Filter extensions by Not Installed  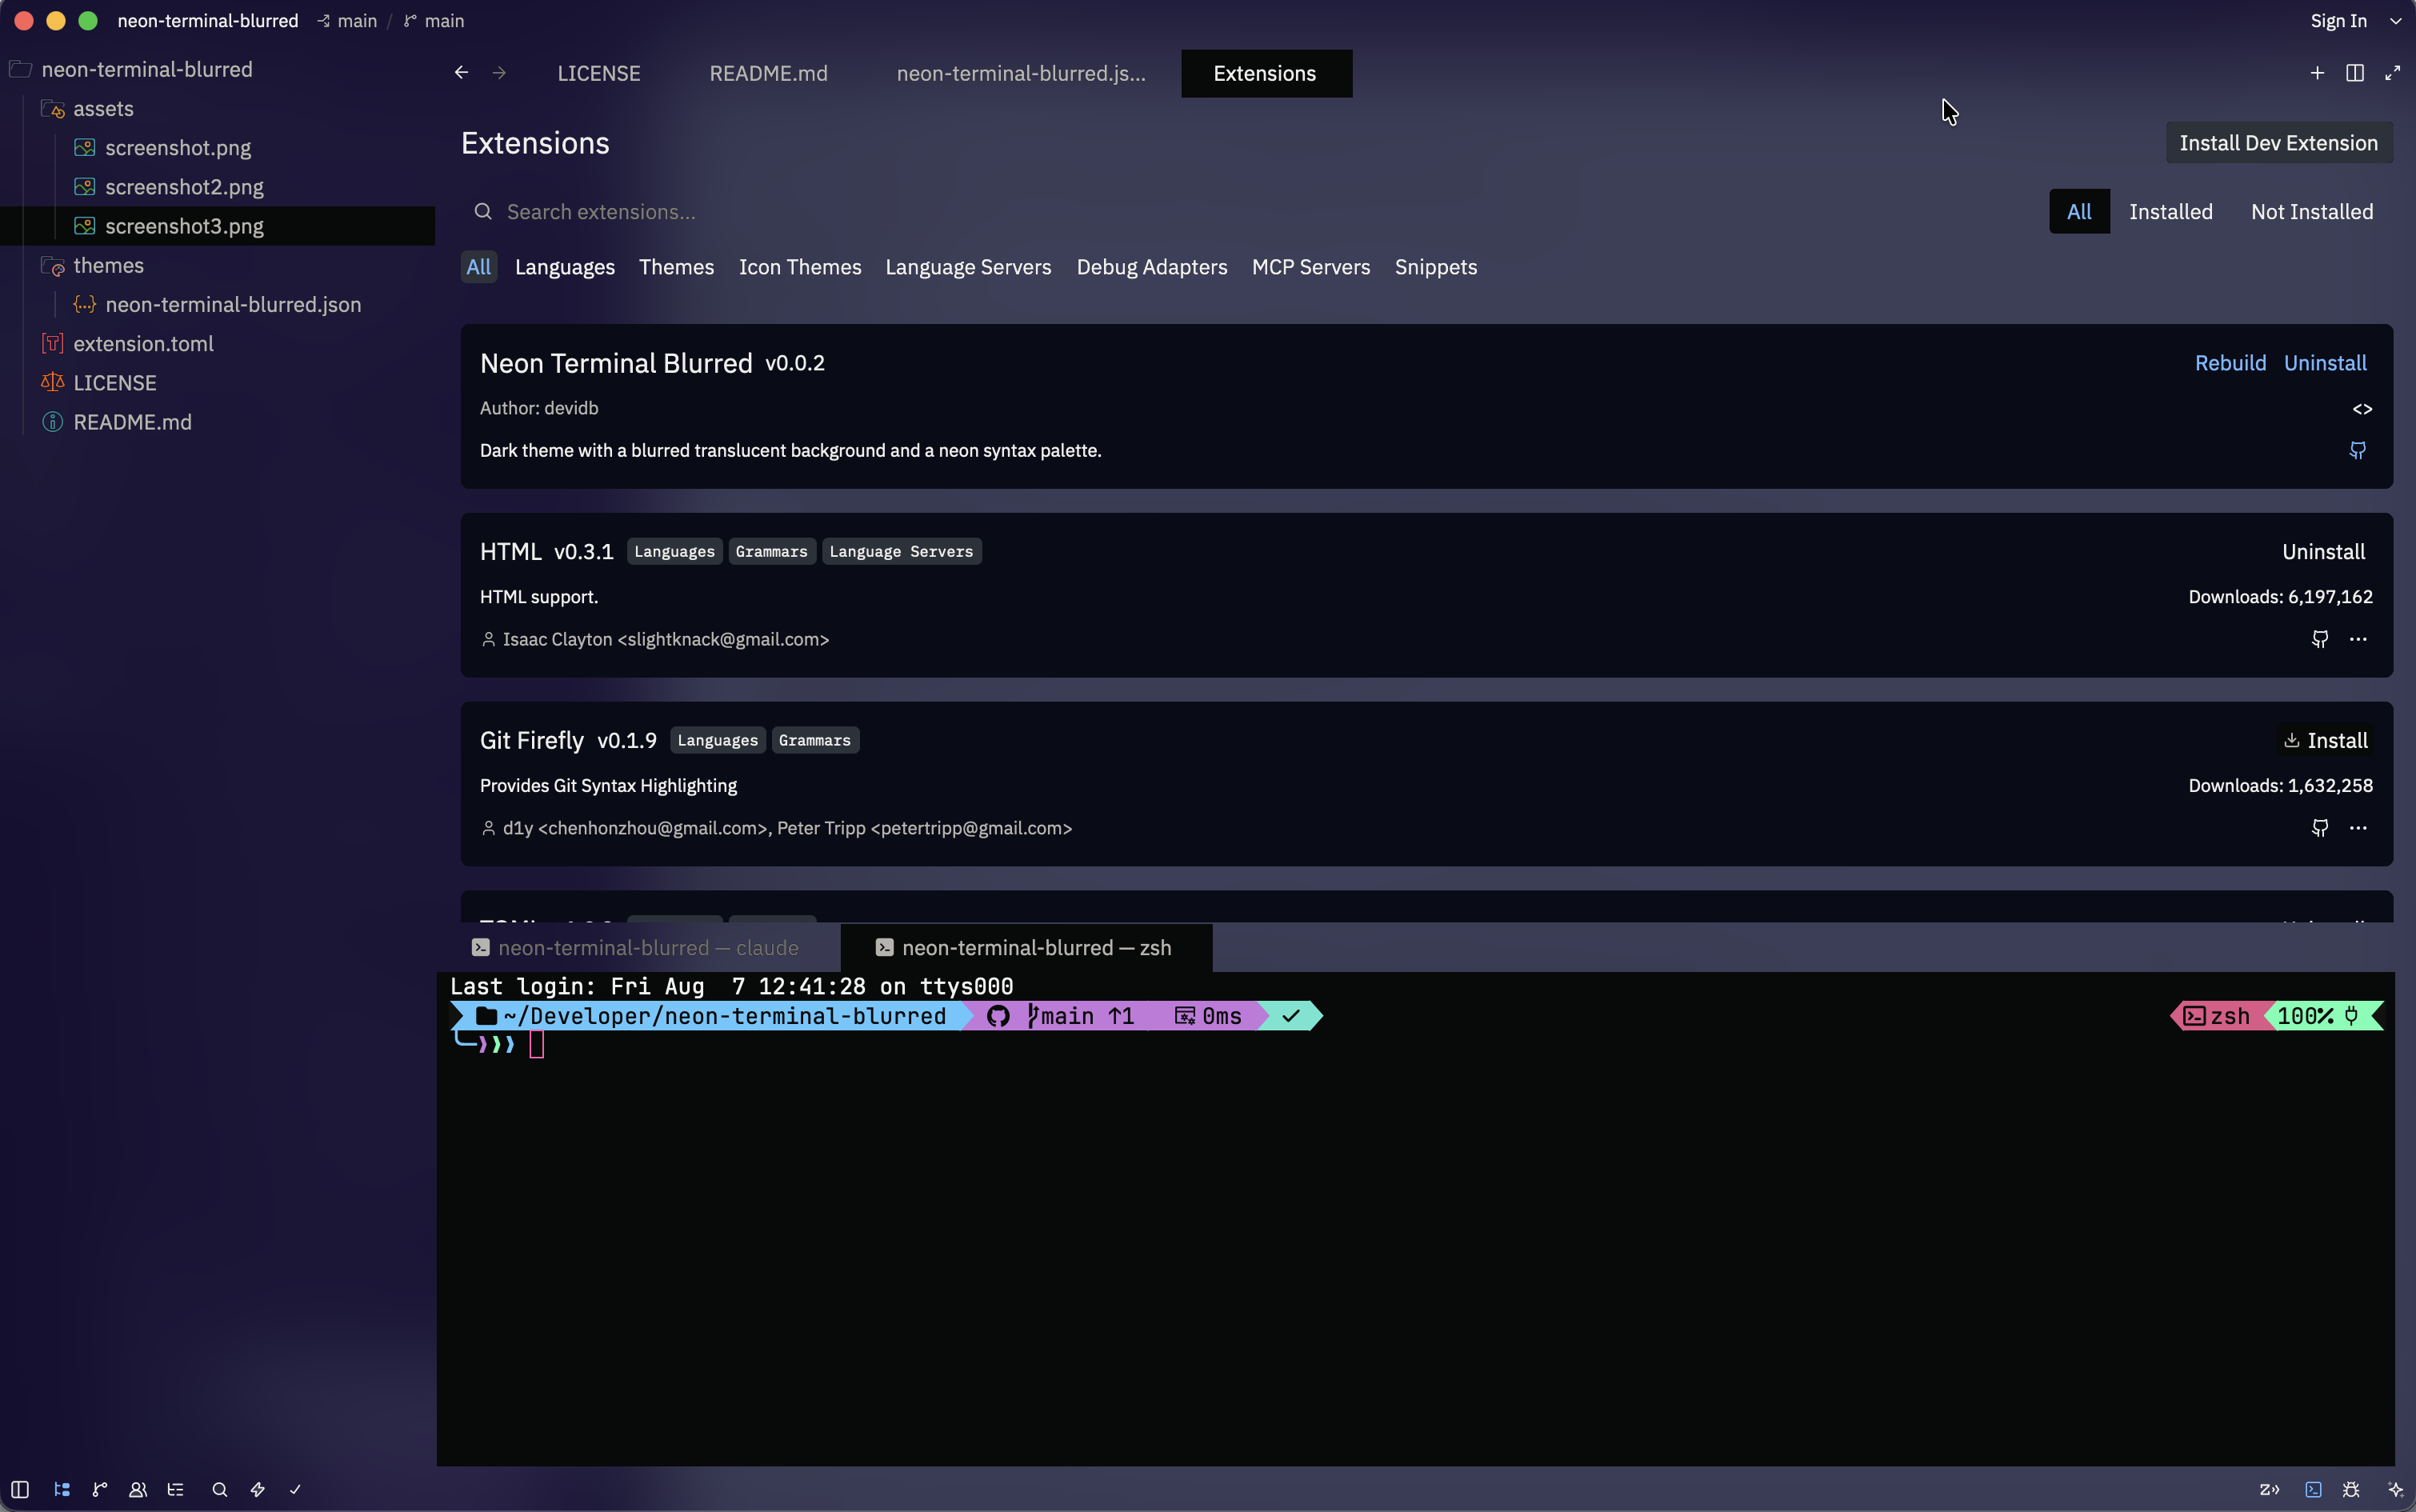(2312, 212)
